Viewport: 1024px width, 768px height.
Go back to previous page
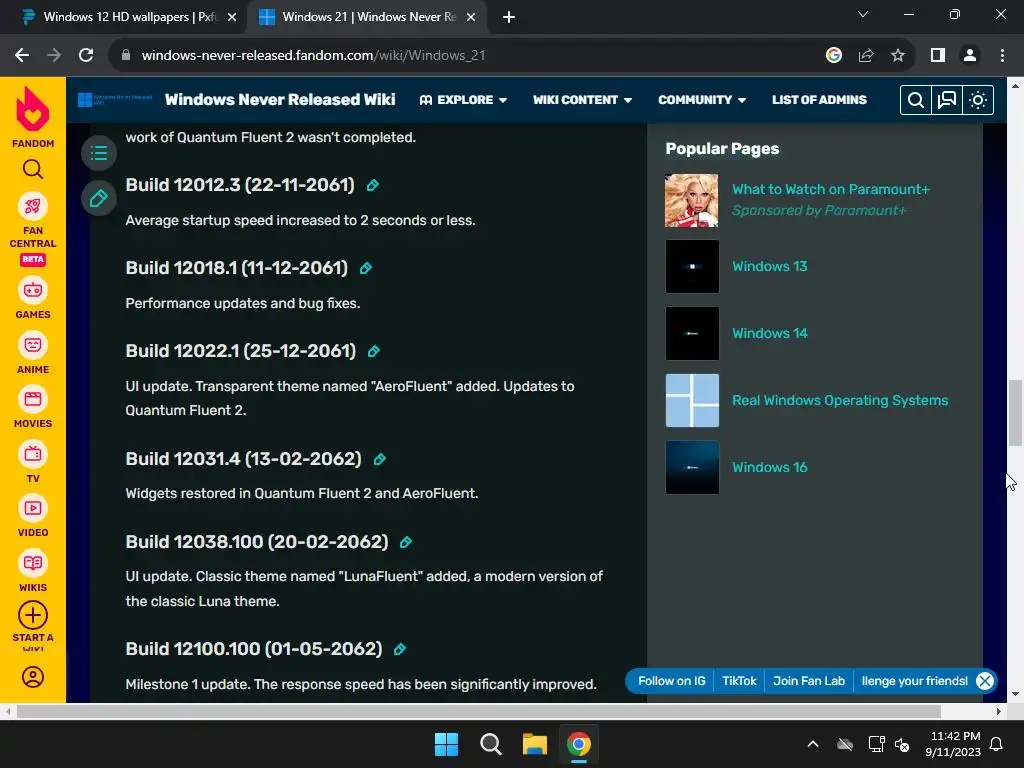pyautogui.click(x=22, y=56)
